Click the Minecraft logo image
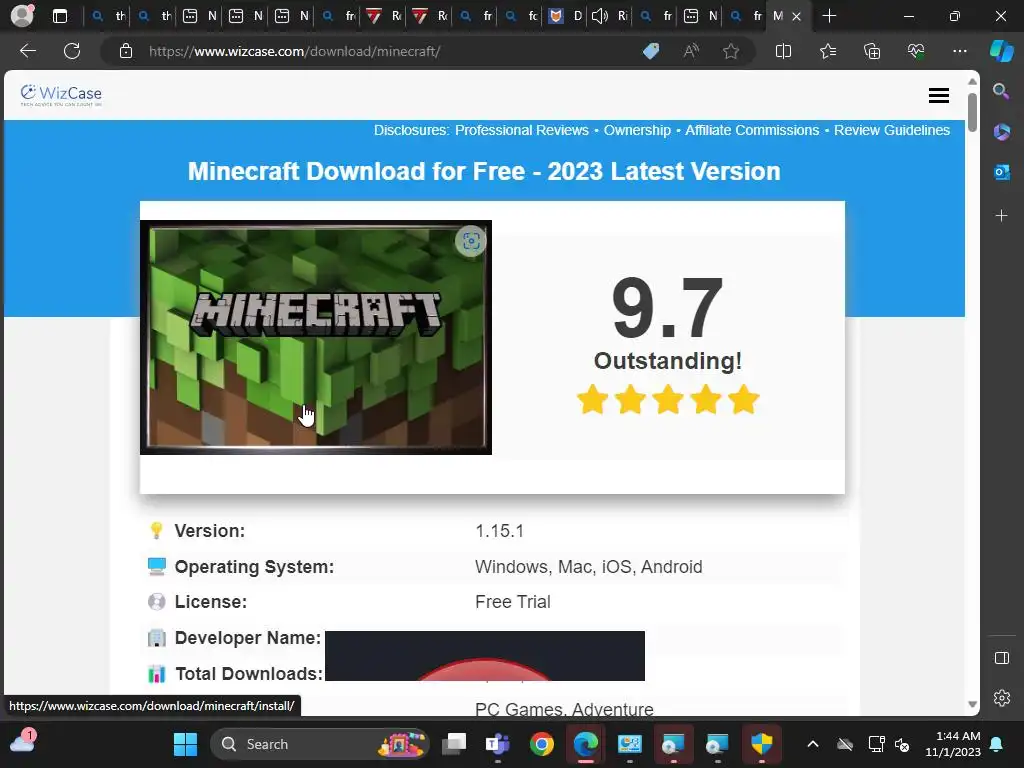This screenshot has height=768, width=1024. tap(316, 337)
